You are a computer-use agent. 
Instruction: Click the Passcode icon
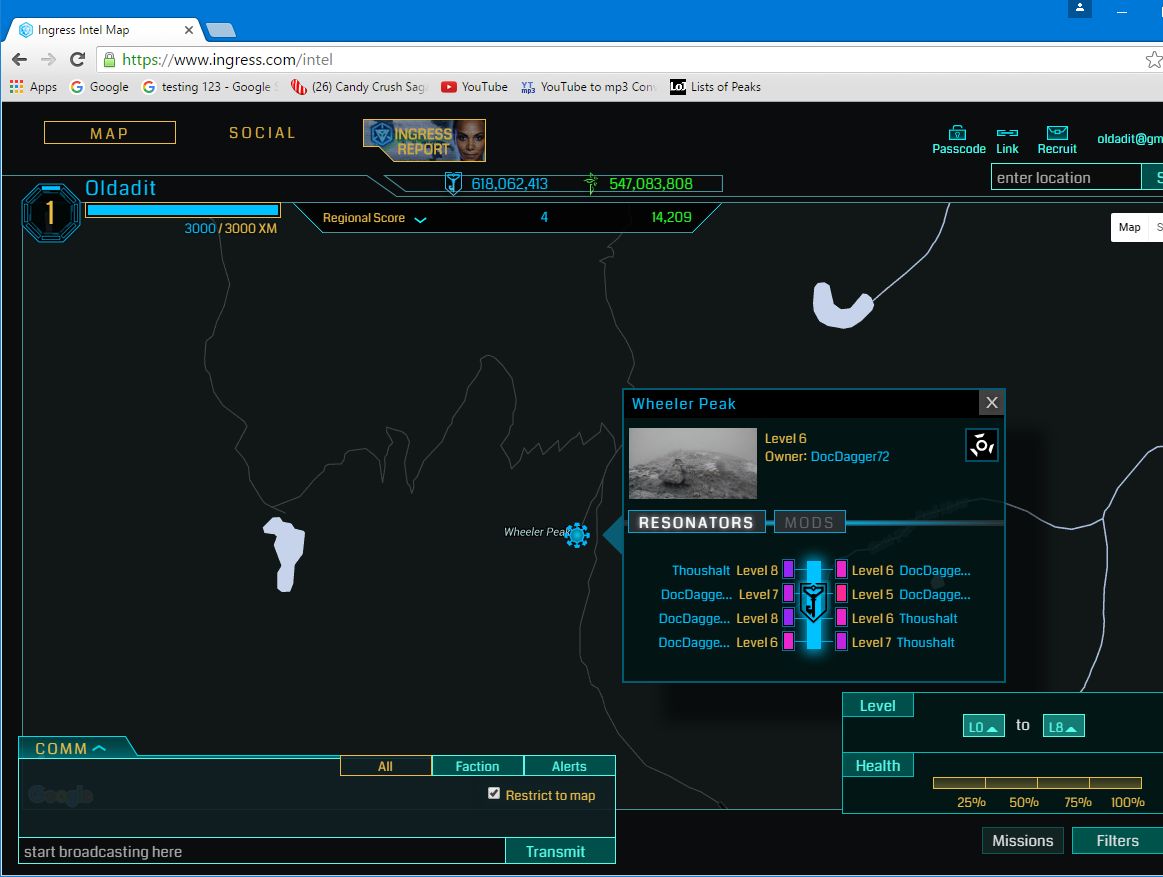click(958, 133)
